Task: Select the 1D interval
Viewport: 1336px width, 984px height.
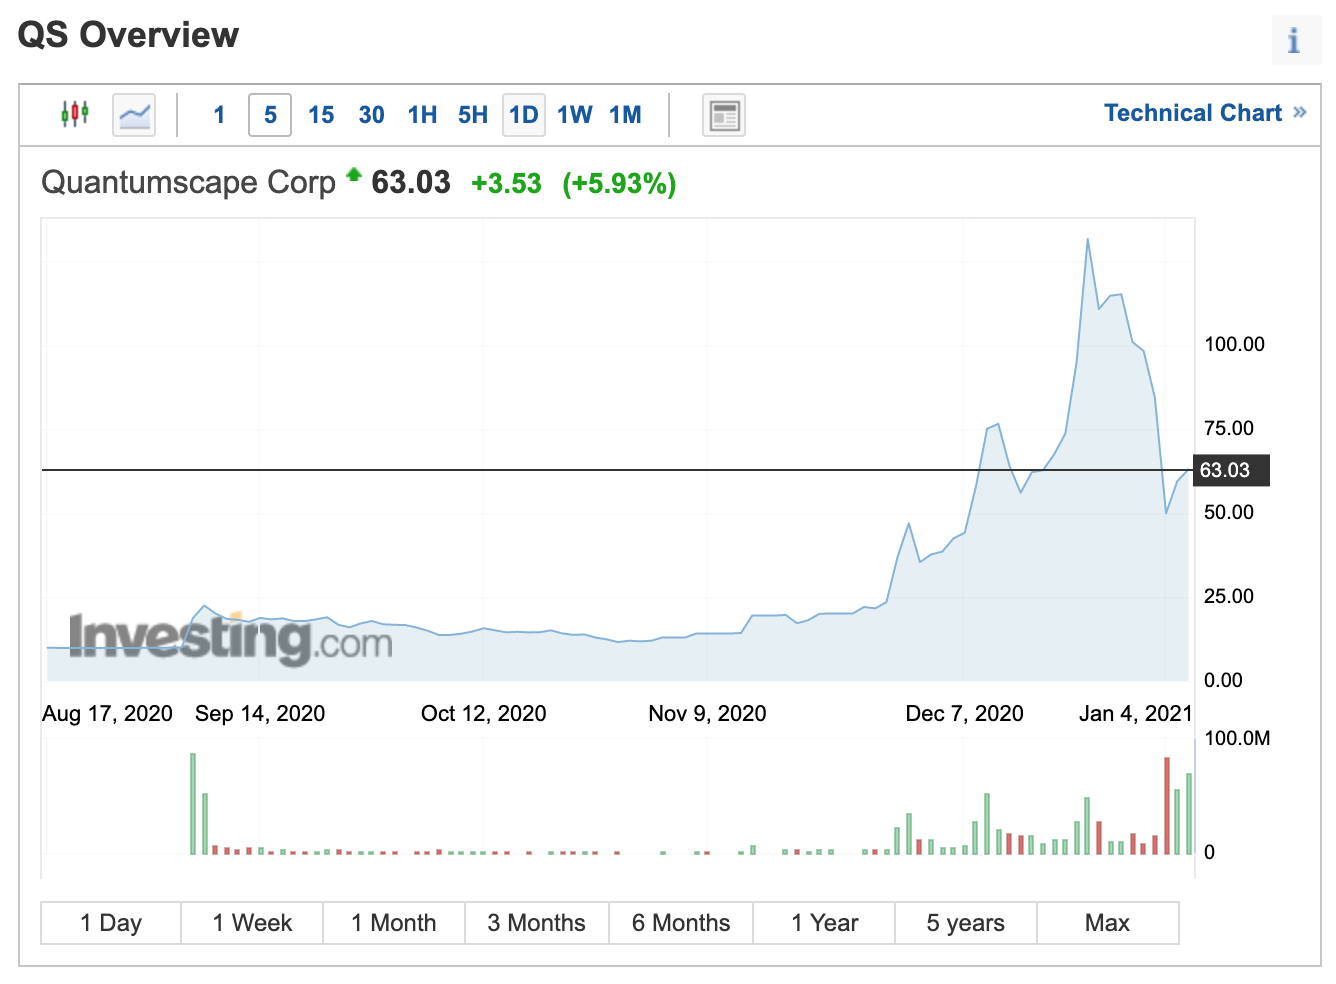Action: coord(524,115)
